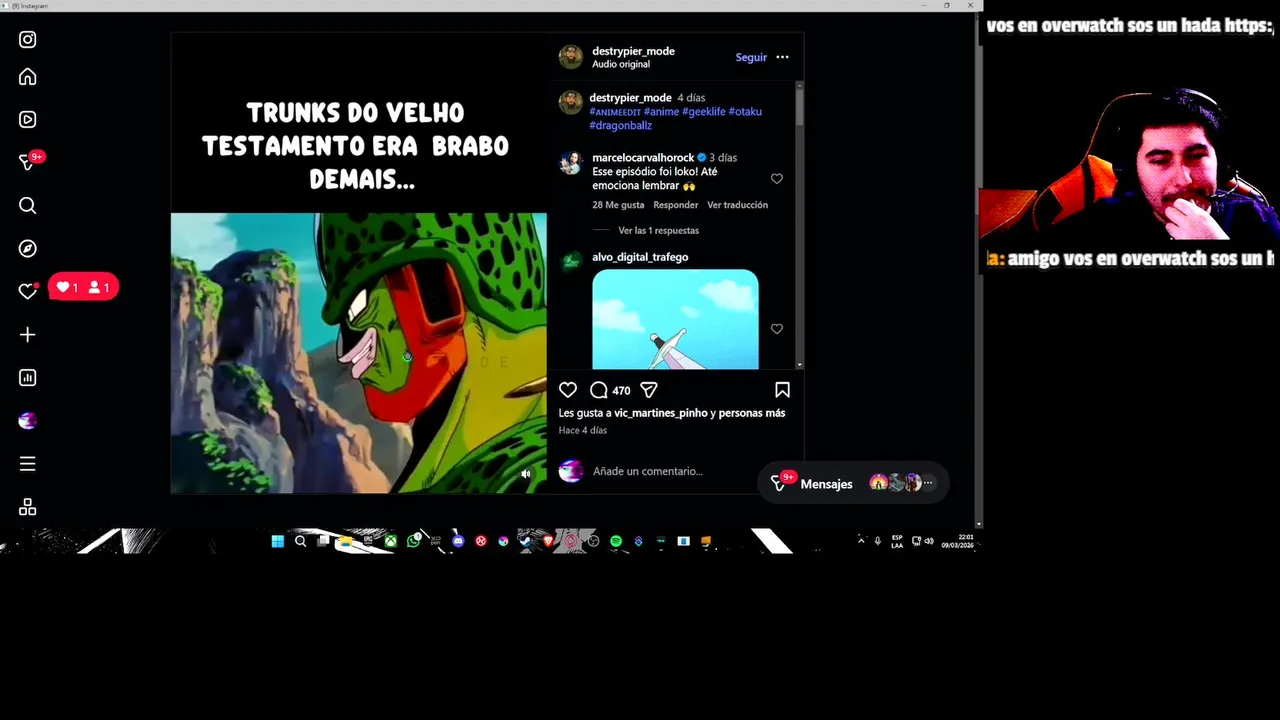Open the Reels section in the sidebar
This screenshot has height=720, width=1280.
pyautogui.click(x=28, y=120)
